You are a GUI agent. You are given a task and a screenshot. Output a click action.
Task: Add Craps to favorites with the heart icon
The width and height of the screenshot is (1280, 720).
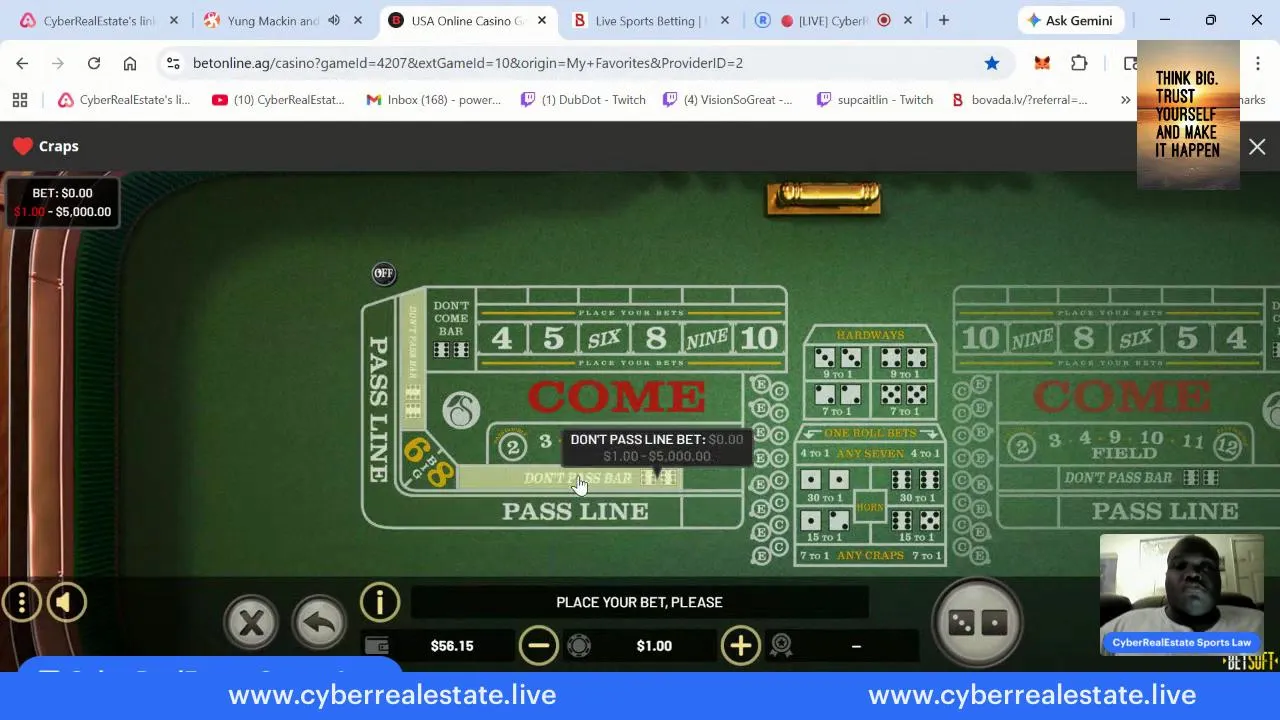[23, 146]
